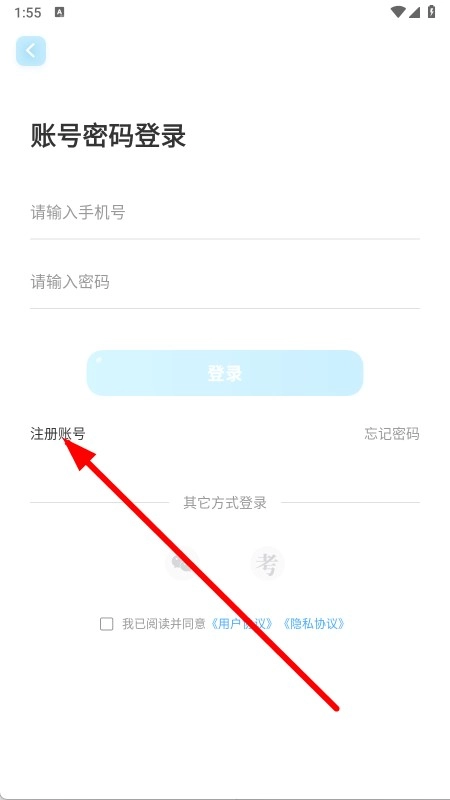Screen dimensions: 450x800
Task: Click the 账号密码登录 heading
Action: pyautogui.click(x=108, y=136)
